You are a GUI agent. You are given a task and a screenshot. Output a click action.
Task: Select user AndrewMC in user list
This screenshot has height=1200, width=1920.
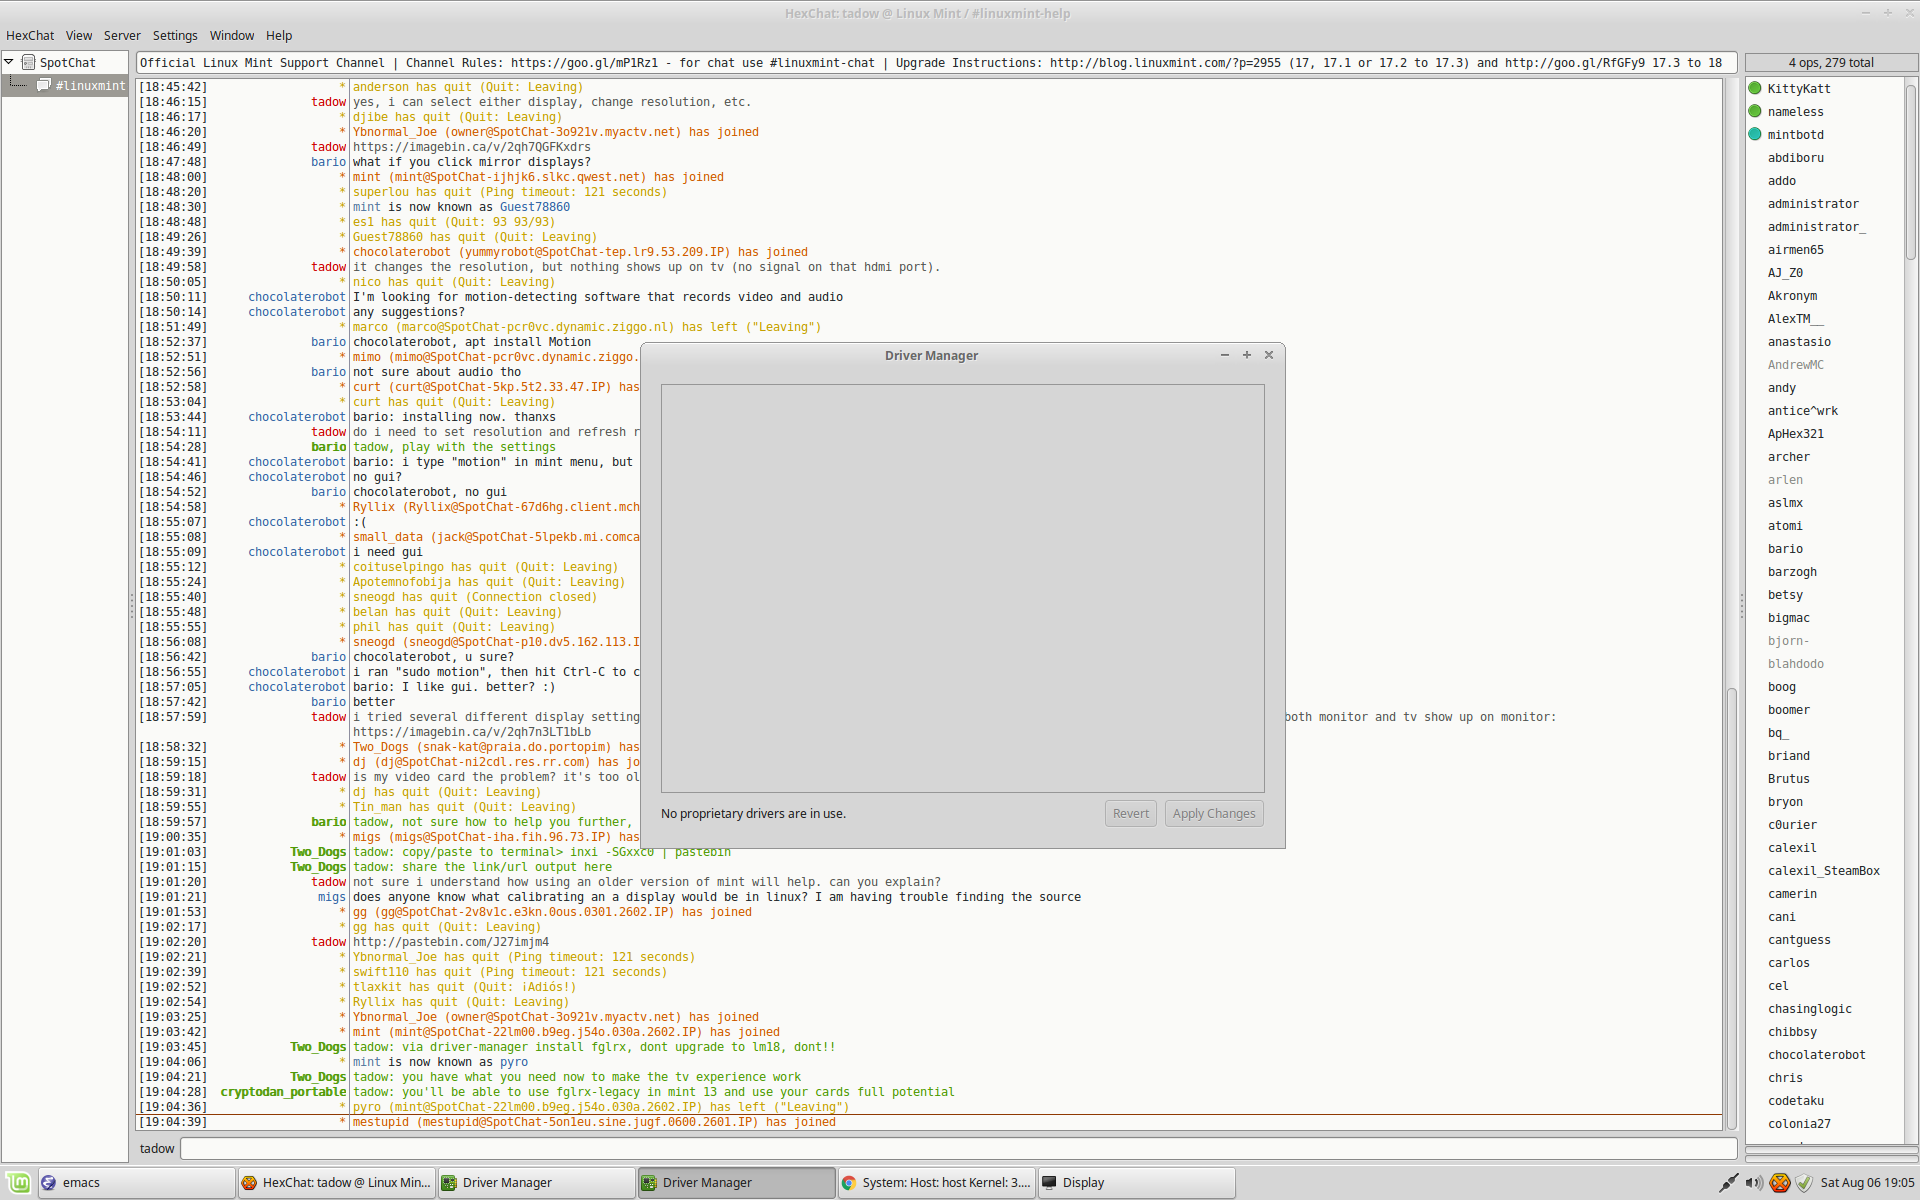point(1795,364)
